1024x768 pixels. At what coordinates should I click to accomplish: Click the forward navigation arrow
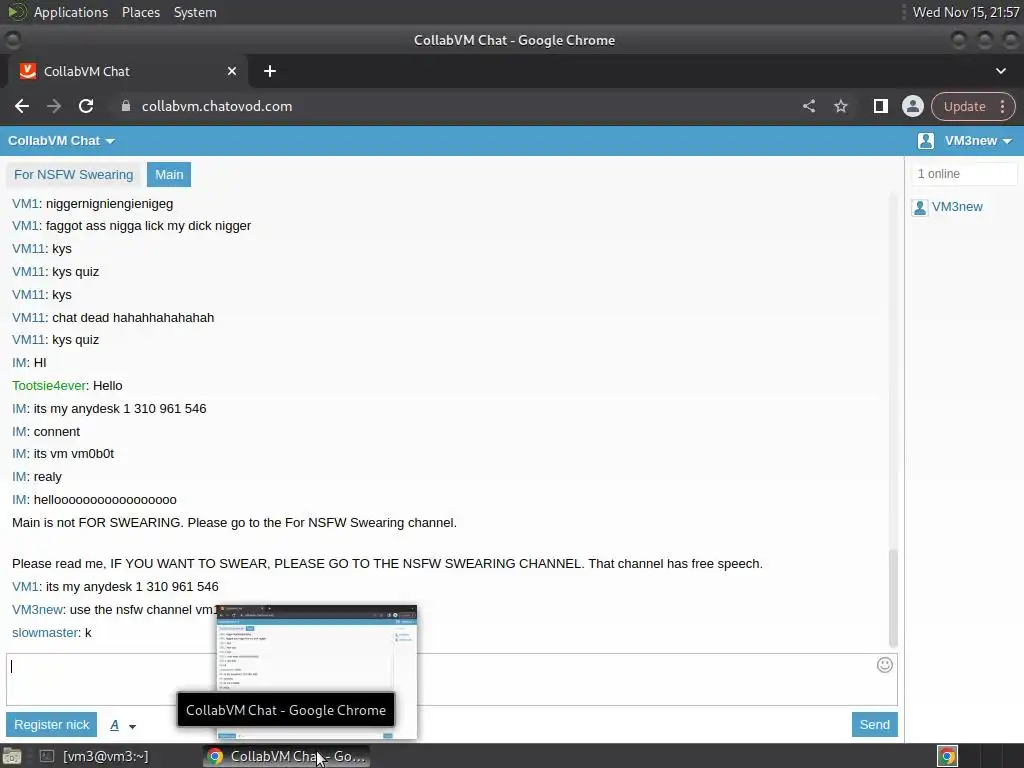pyautogui.click(x=54, y=106)
